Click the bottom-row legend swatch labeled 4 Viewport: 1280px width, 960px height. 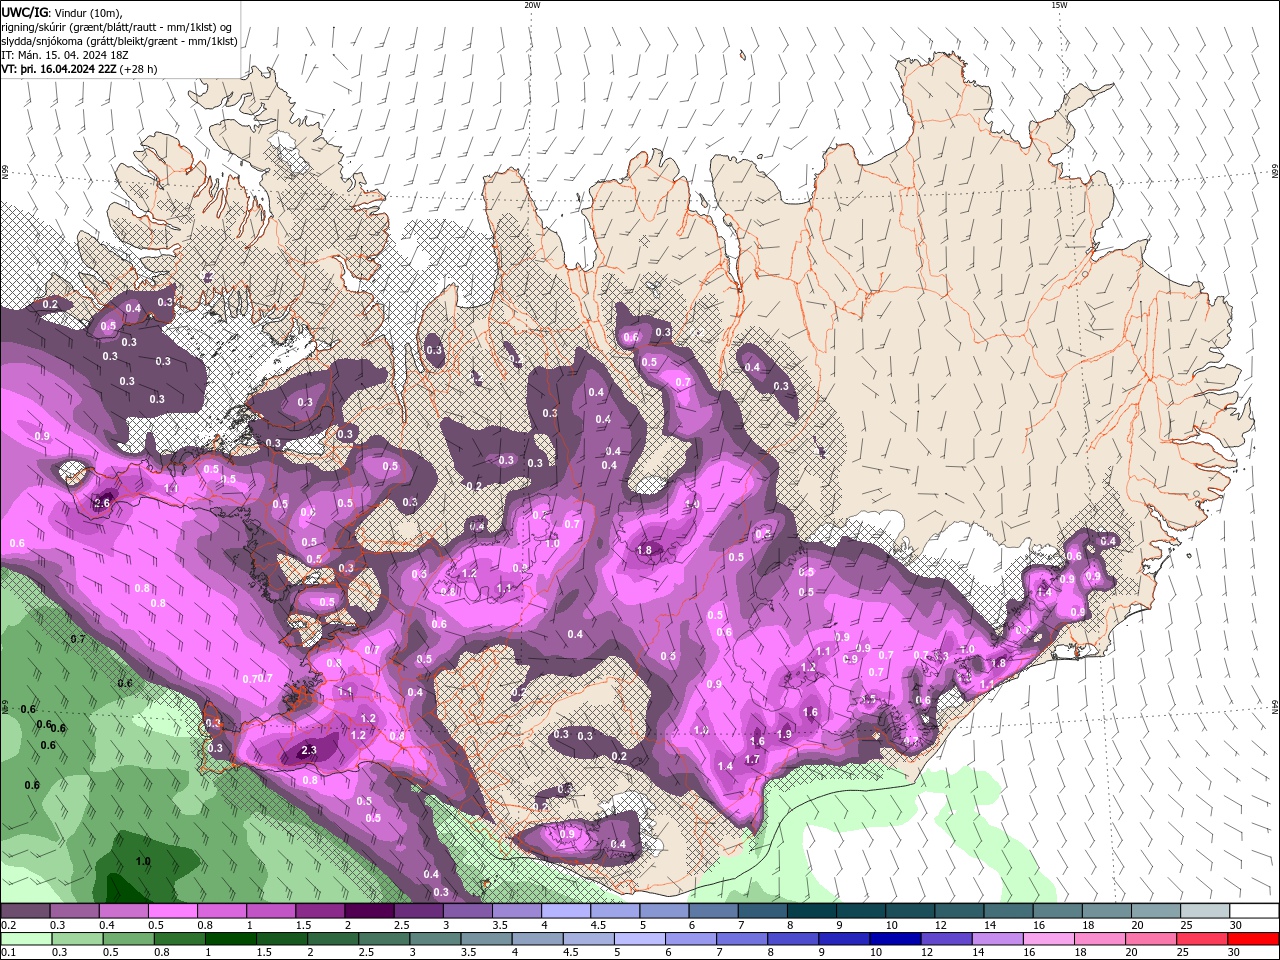(536, 939)
